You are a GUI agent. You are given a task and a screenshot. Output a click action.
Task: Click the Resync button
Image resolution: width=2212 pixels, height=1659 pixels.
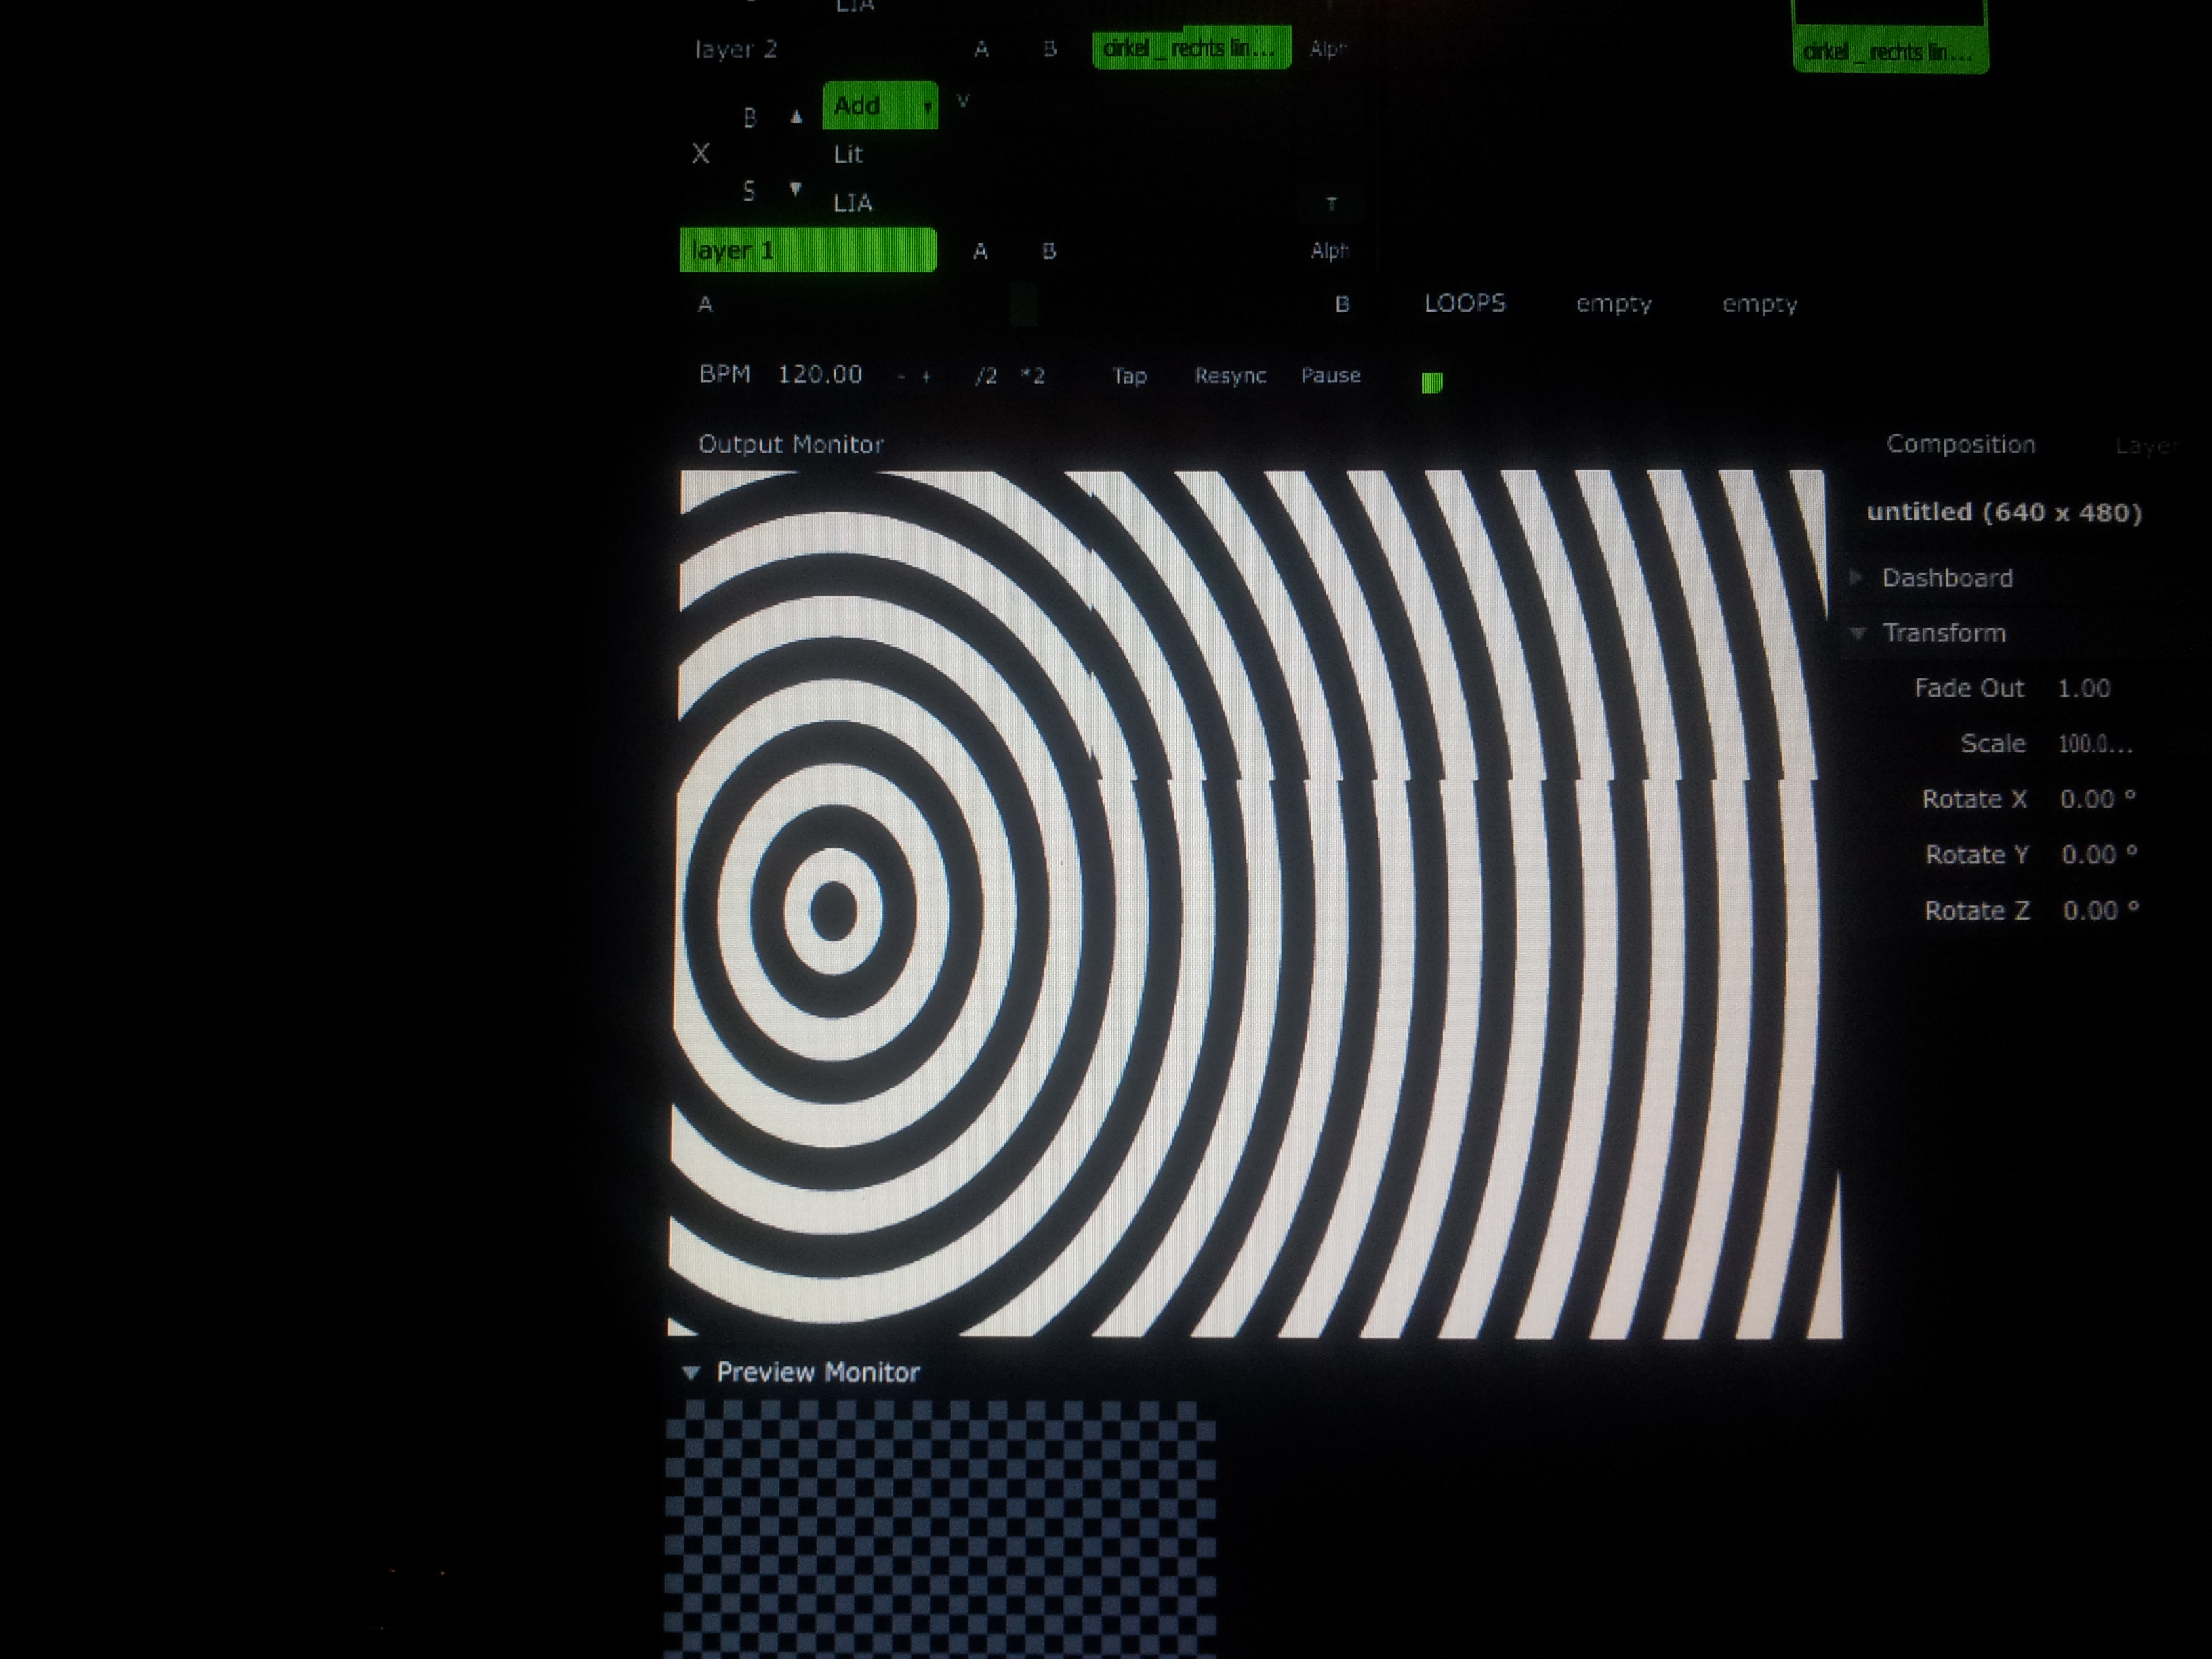pyautogui.click(x=1230, y=376)
